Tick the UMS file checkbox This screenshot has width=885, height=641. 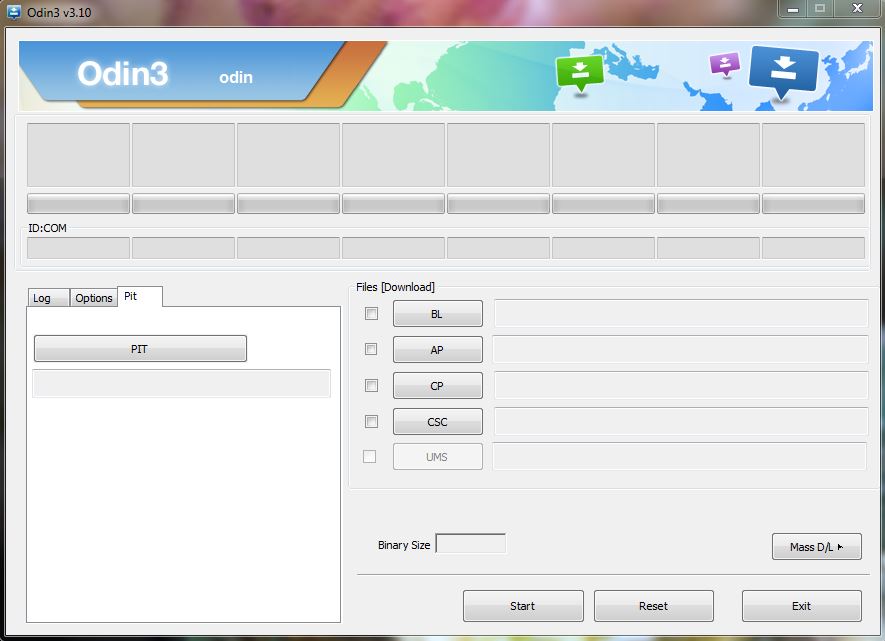[x=370, y=456]
